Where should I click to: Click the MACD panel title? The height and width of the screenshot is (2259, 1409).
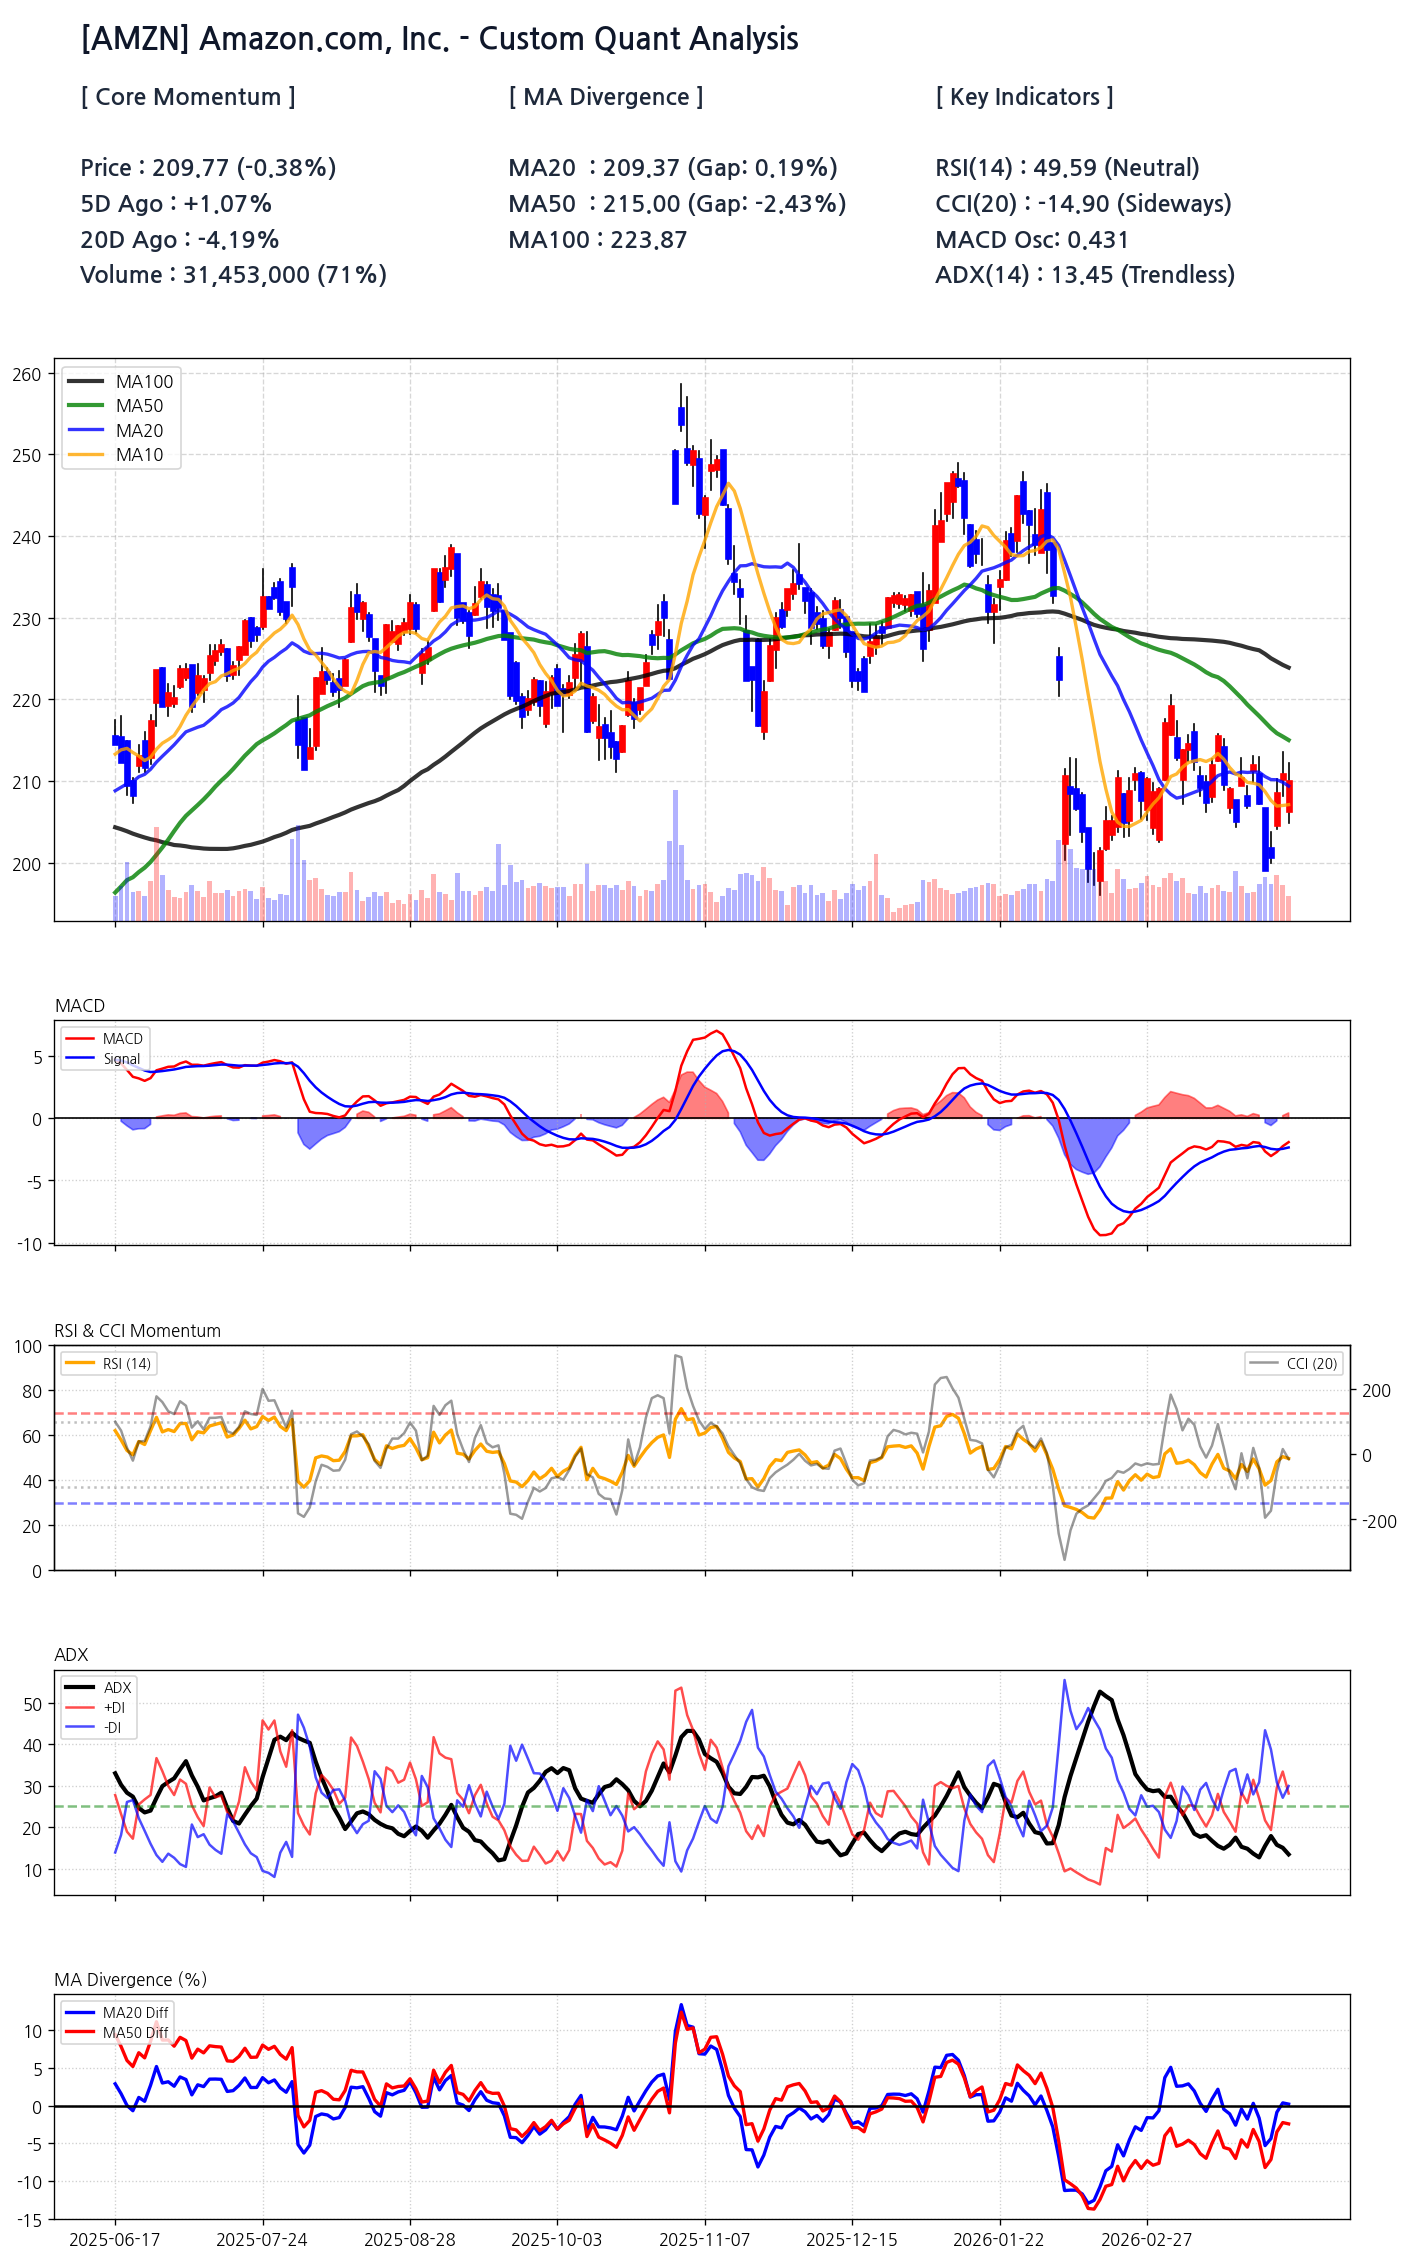tap(80, 1006)
